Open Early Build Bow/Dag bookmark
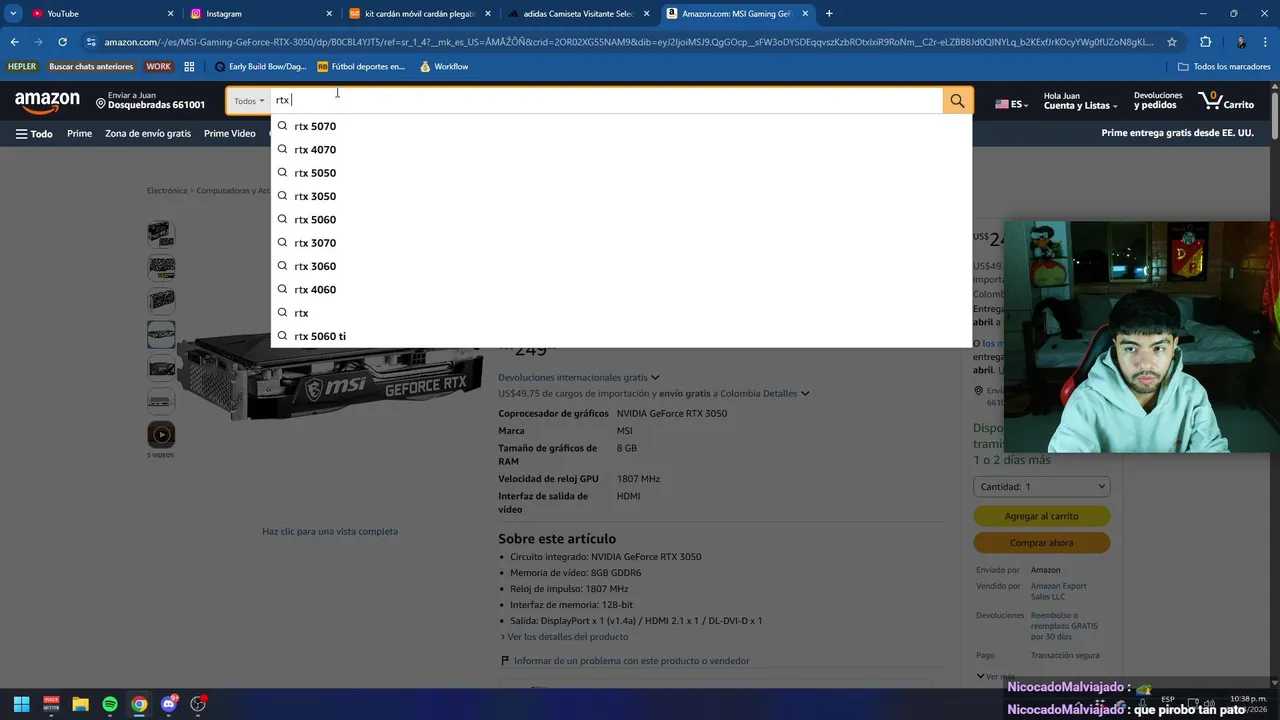The image size is (1280, 720). click(x=261, y=67)
